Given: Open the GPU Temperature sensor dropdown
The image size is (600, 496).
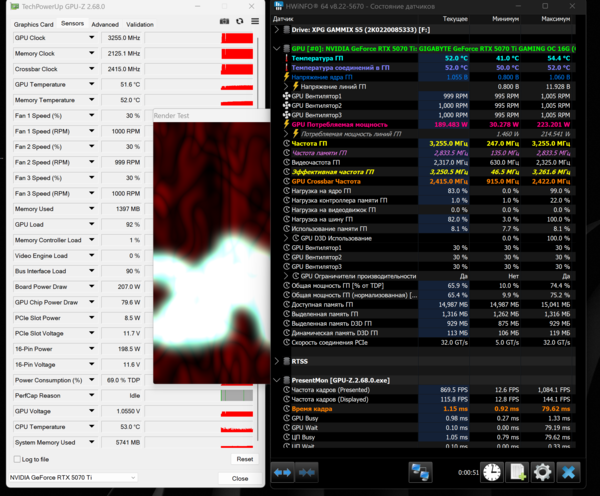Looking at the screenshot, I should pos(92,84).
